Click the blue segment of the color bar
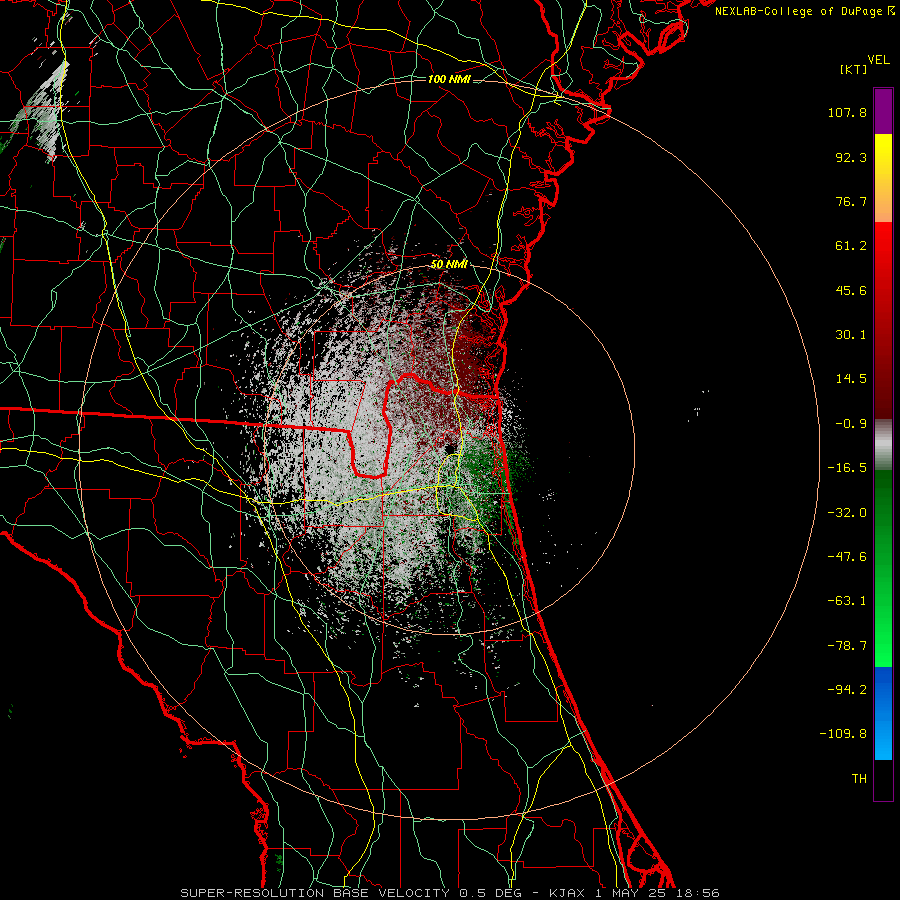 pyautogui.click(x=883, y=713)
